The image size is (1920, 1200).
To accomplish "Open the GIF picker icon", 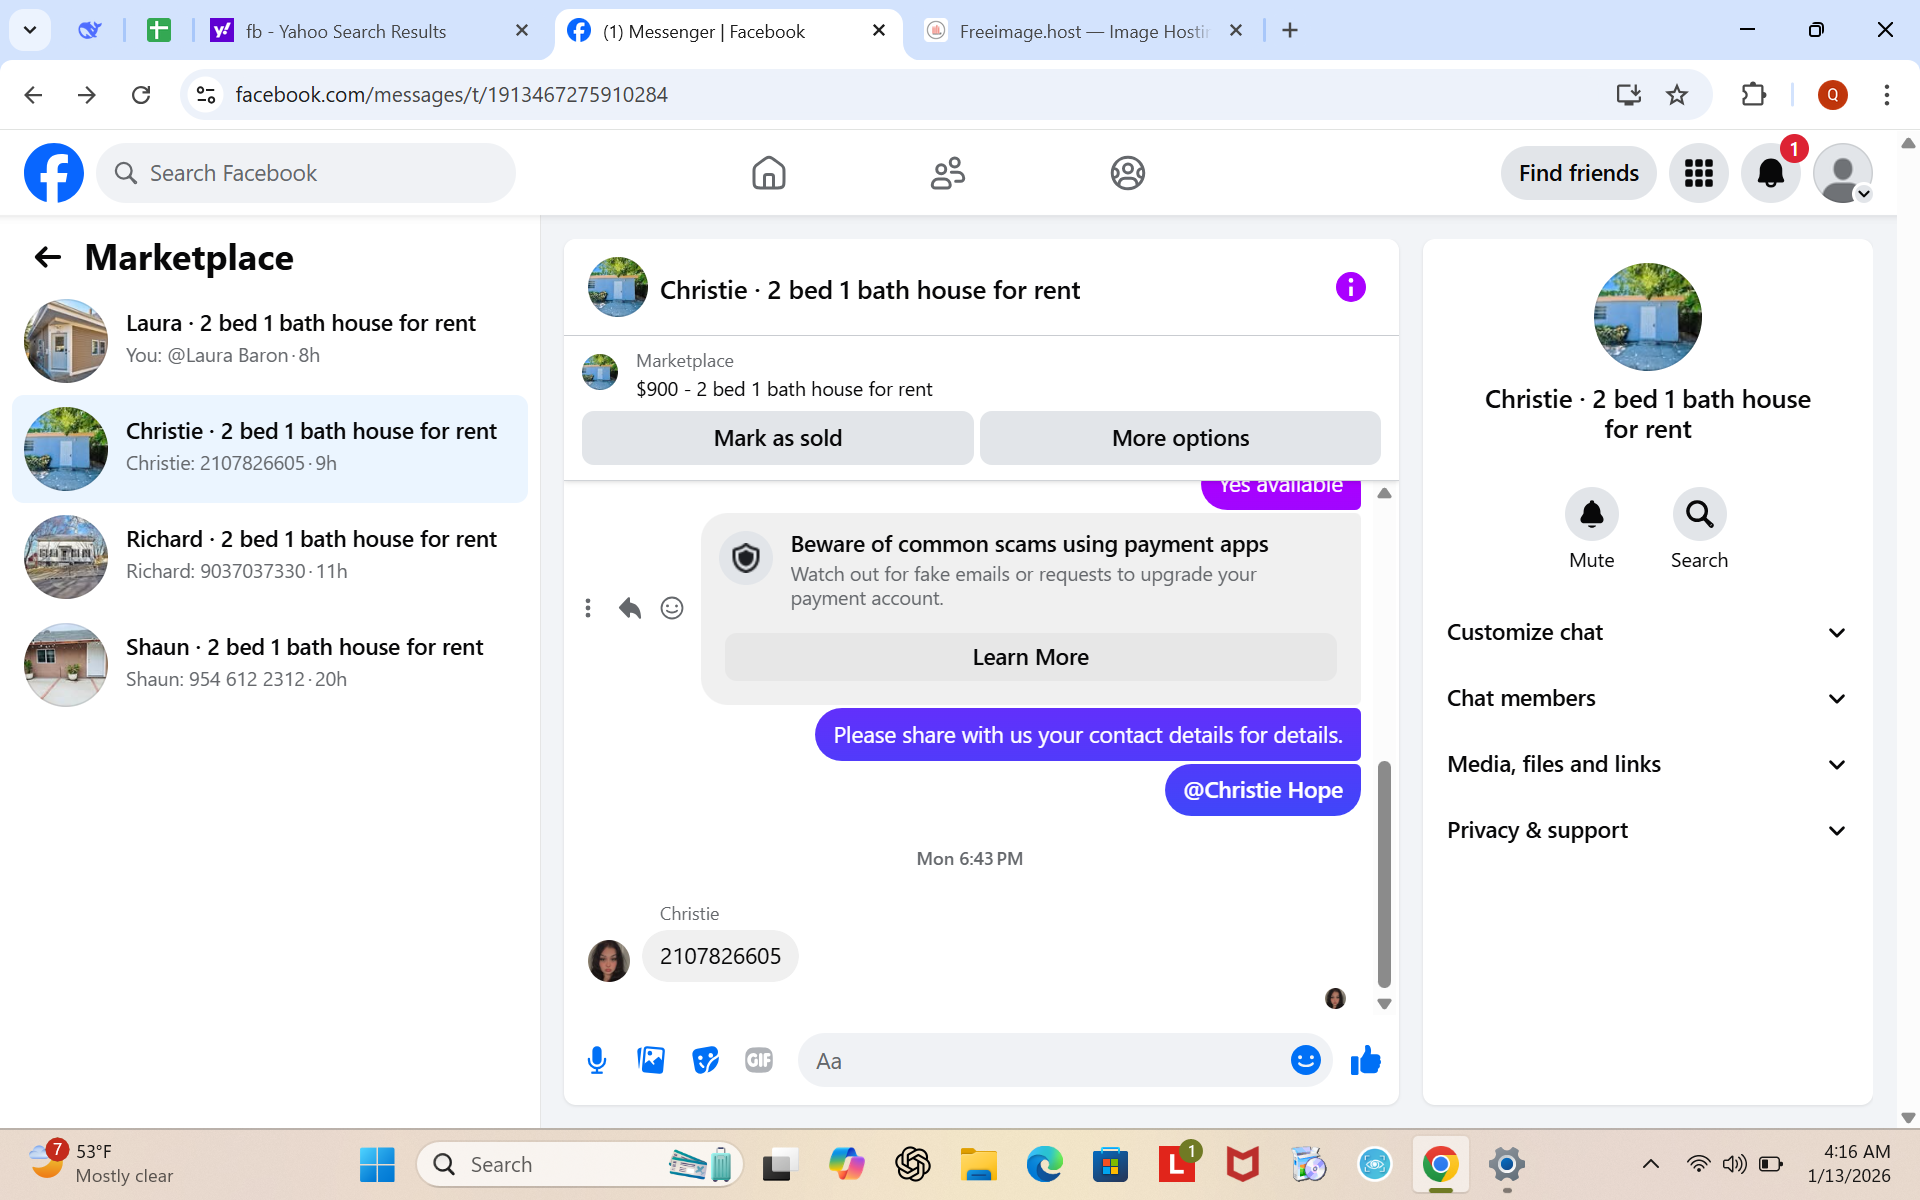I will click(759, 1060).
